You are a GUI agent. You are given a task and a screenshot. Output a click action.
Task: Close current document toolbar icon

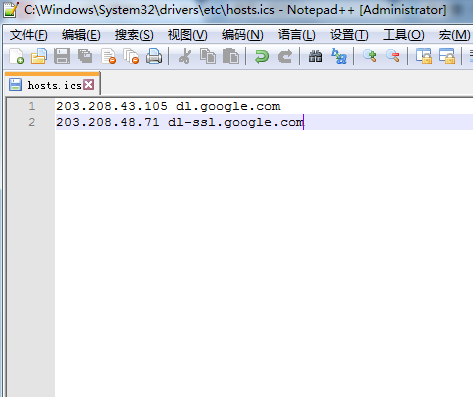108,56
